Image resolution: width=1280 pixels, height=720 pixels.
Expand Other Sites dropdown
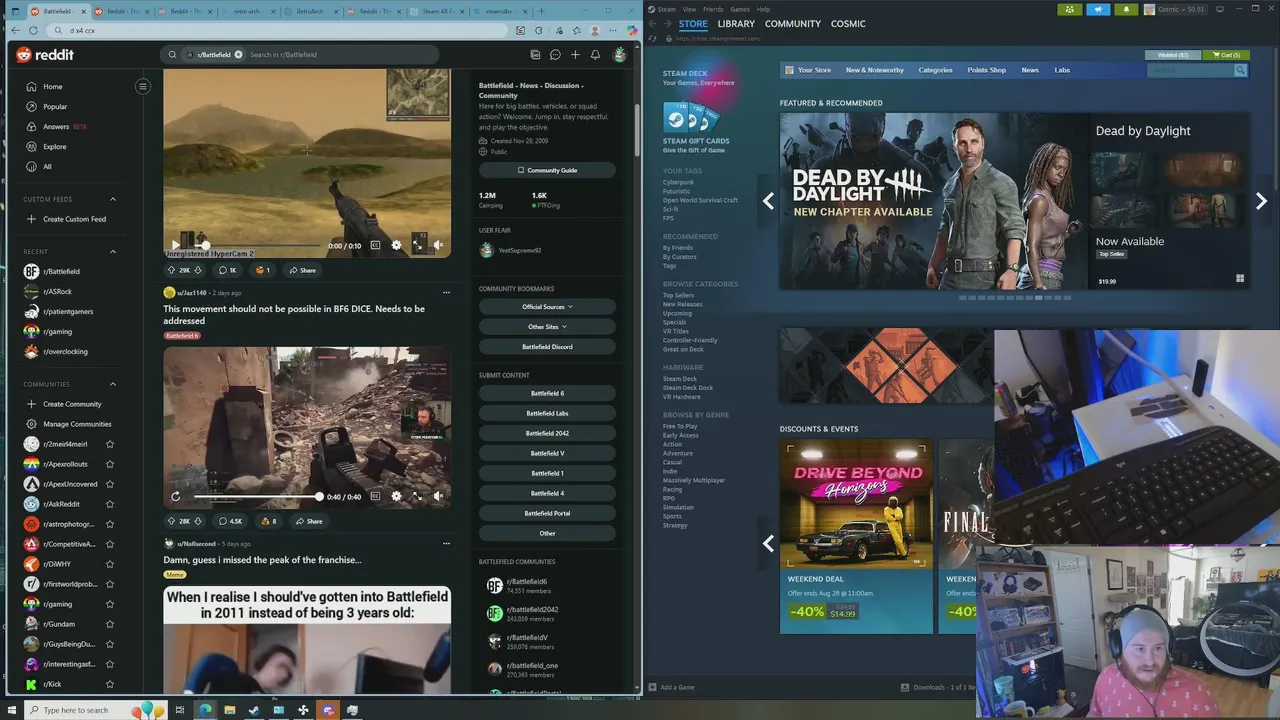pyautogui.click(x=547, y=327)
